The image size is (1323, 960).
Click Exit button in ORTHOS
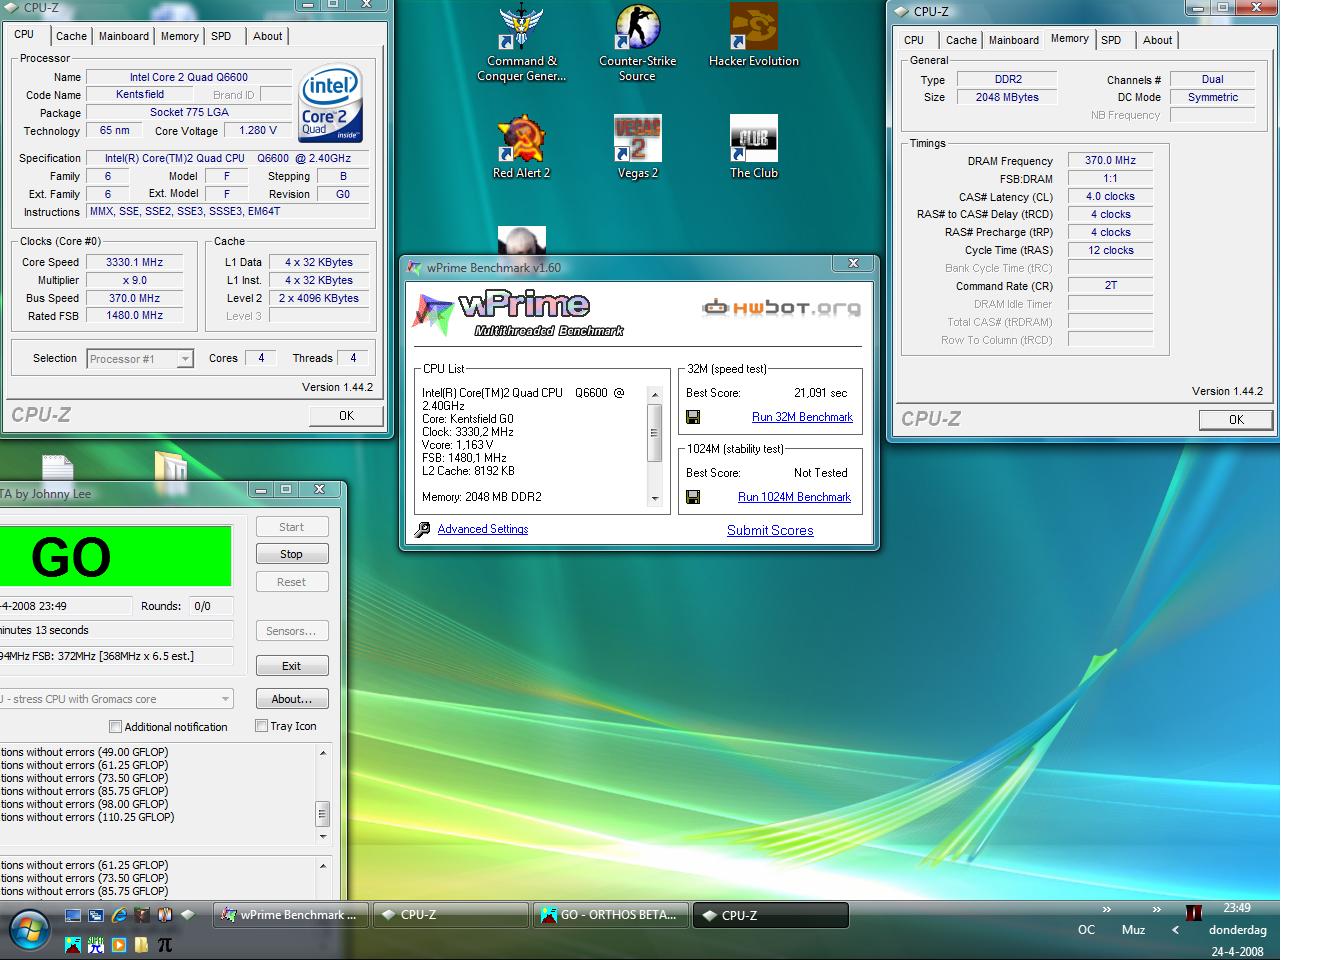click(x=291, y=666)
